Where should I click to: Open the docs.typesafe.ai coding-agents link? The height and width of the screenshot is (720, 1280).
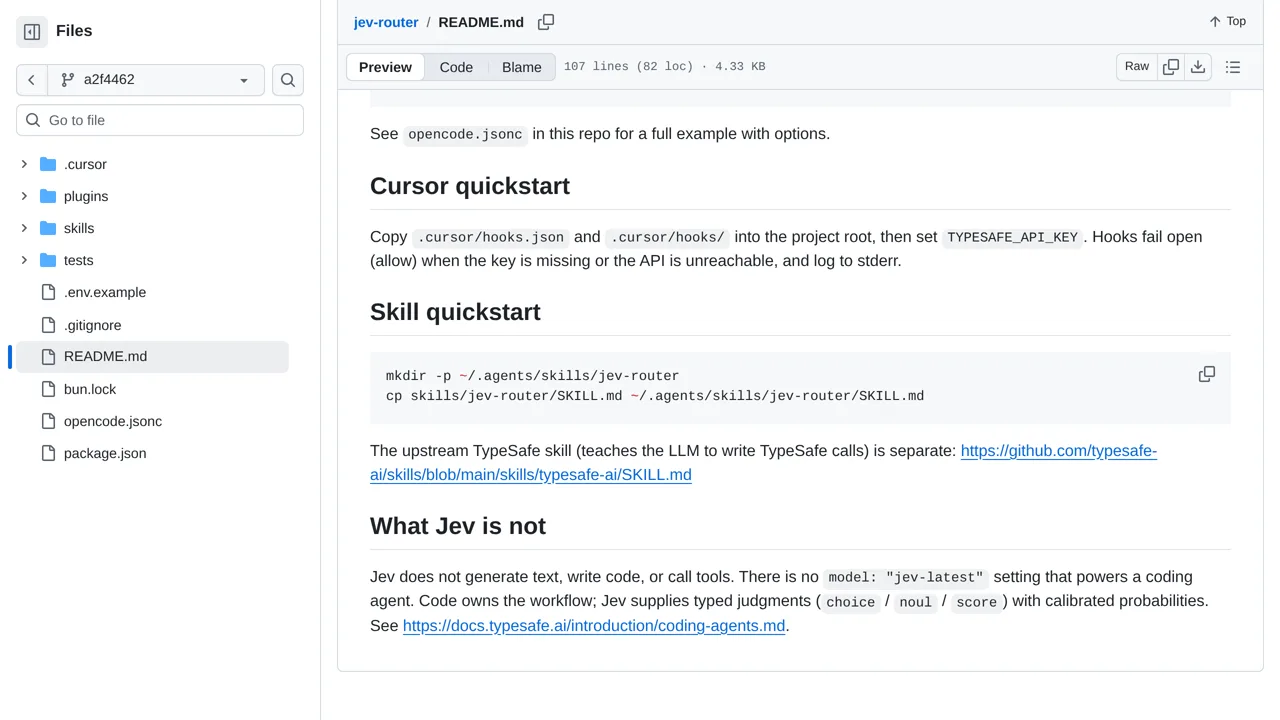point(594,626)
